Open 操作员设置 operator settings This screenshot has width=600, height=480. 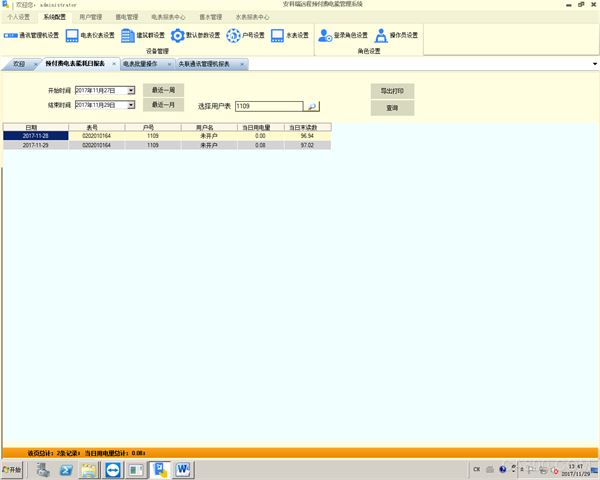tap(396, 35)
